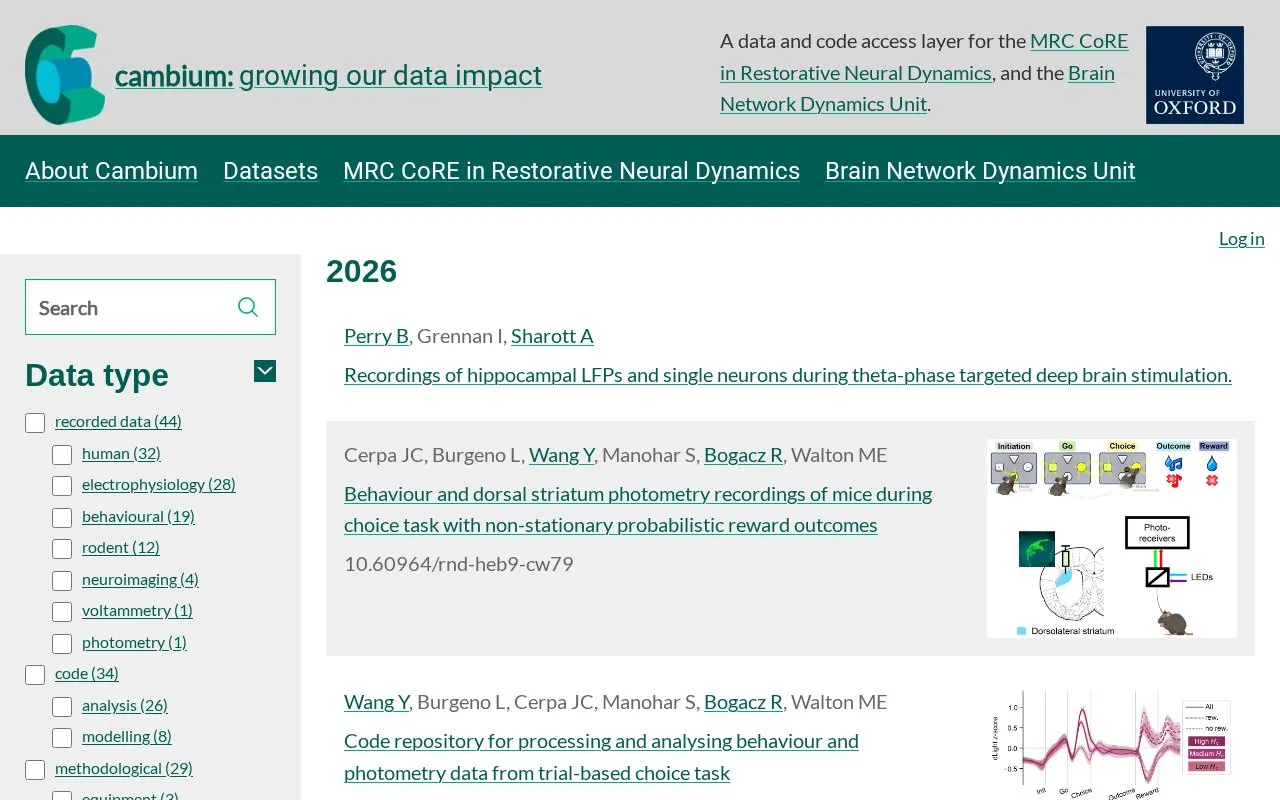The image size is (1280, 800).
Task: Open the dorsal striatum photometry recordings dataset
Action: tap(638, 509)
